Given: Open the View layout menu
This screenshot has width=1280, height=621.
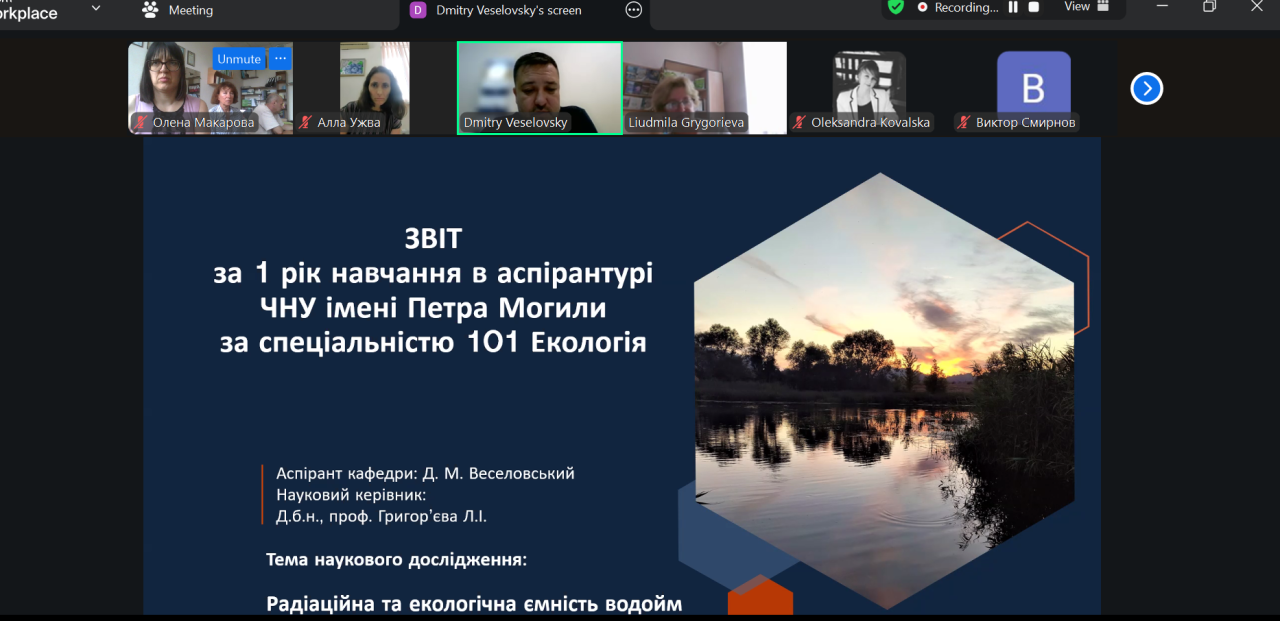Looking at the screenshot, I should pyautogui.click(x=1087, y=7).
